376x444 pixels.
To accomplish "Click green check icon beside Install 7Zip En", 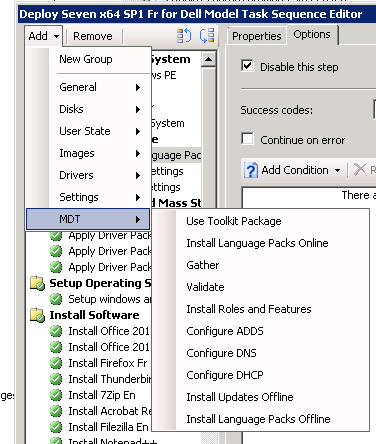I will [56, 395].
